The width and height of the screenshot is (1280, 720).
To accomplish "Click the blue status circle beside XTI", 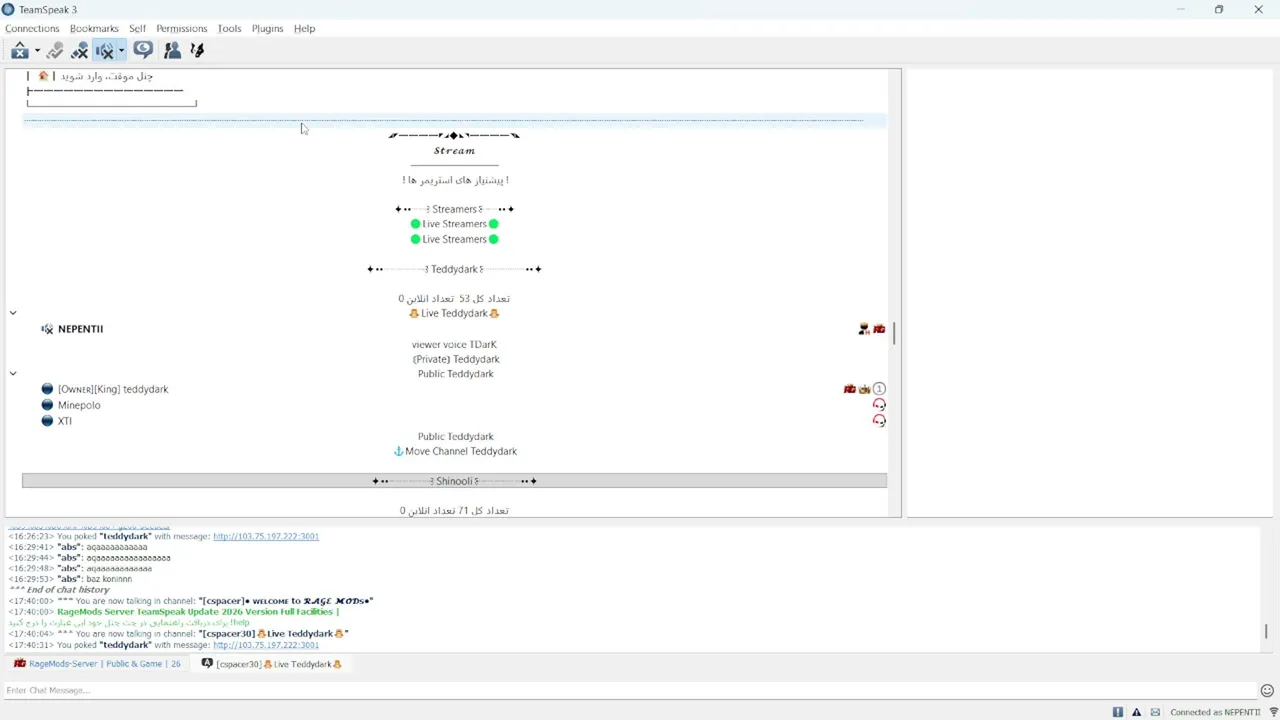I will pyautogui.click(x=47, y=421).
